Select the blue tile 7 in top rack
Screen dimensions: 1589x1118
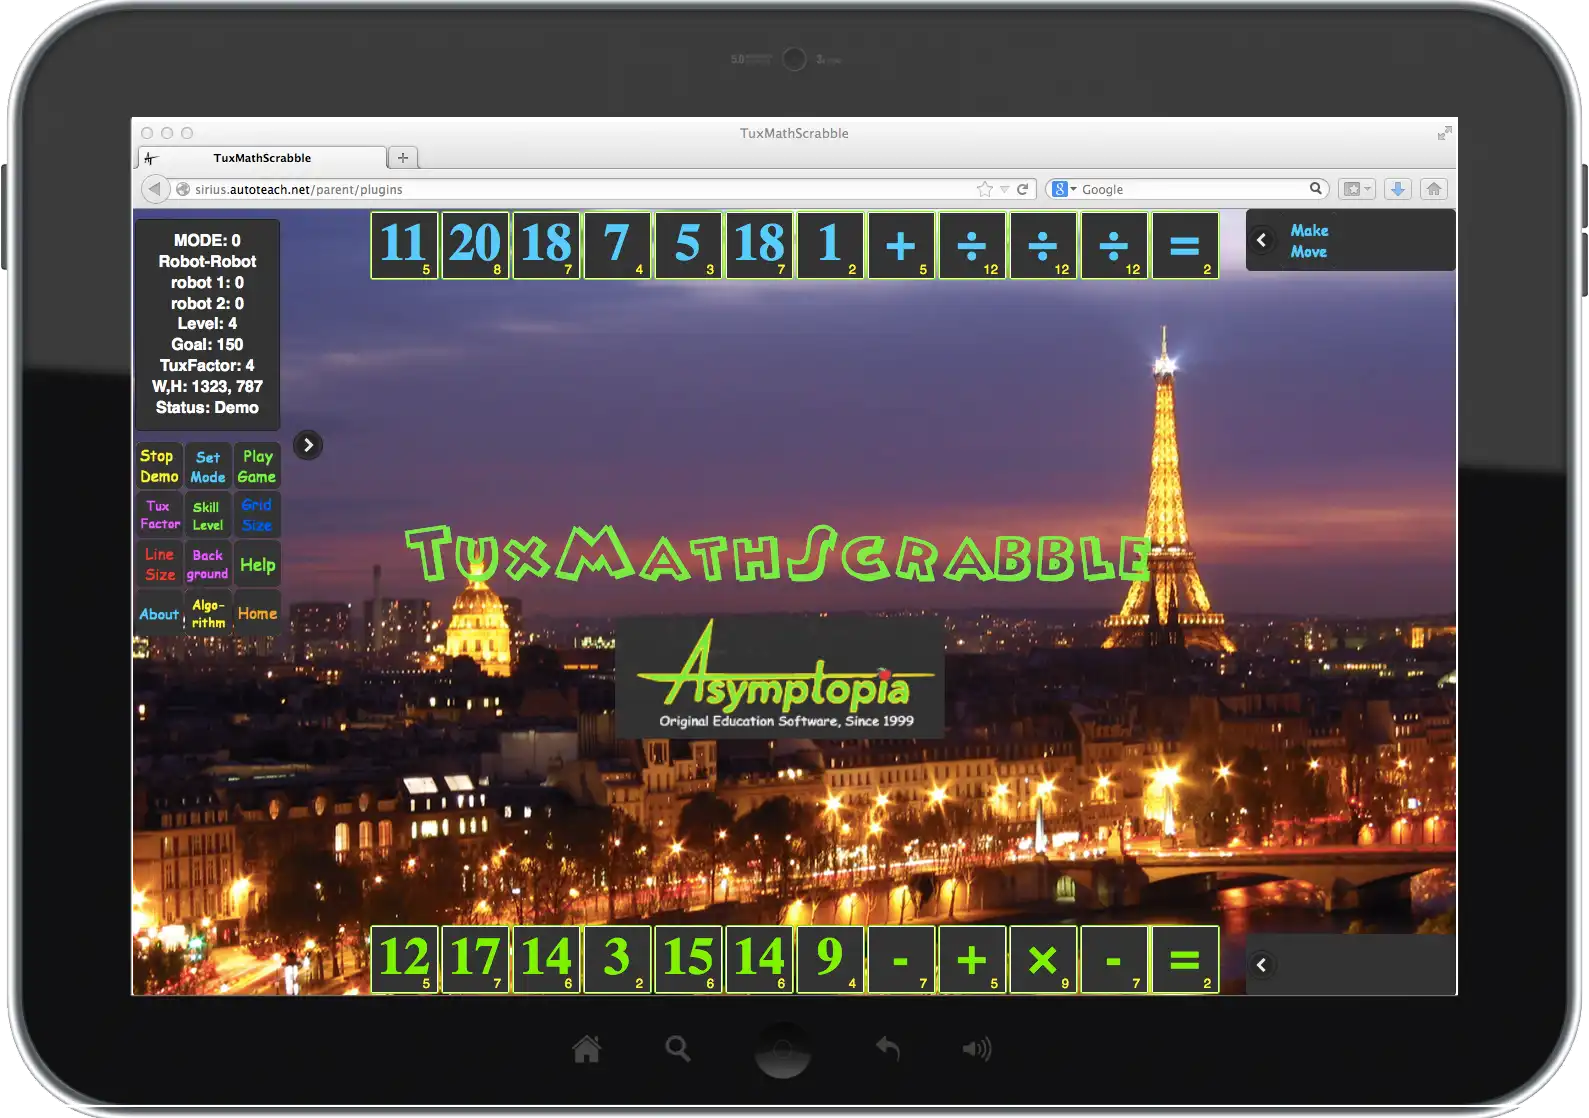617,245
